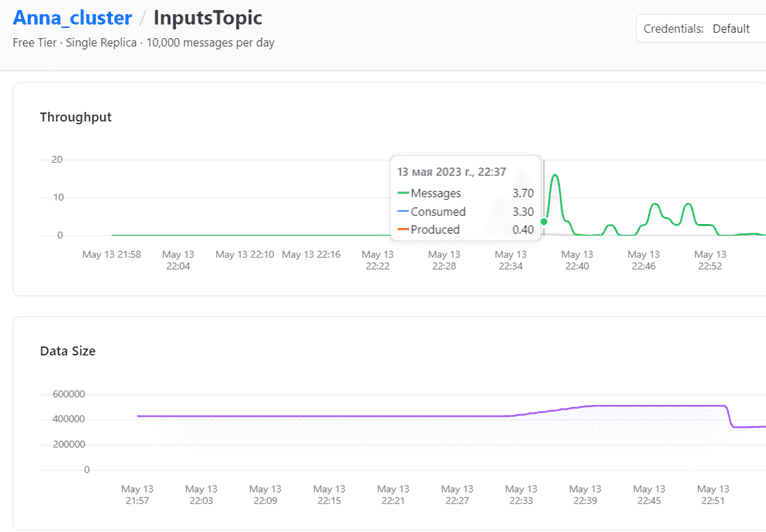Expand the Credentials Default dropdown
Screen dimensions: 766x532
(700, 29)
